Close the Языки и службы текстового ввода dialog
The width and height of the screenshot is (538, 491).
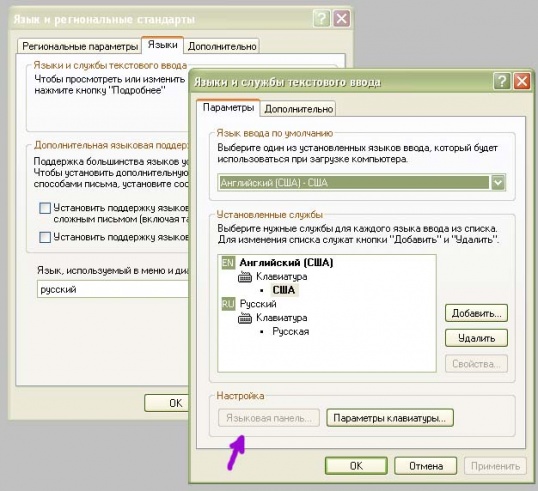click(522, 82)
